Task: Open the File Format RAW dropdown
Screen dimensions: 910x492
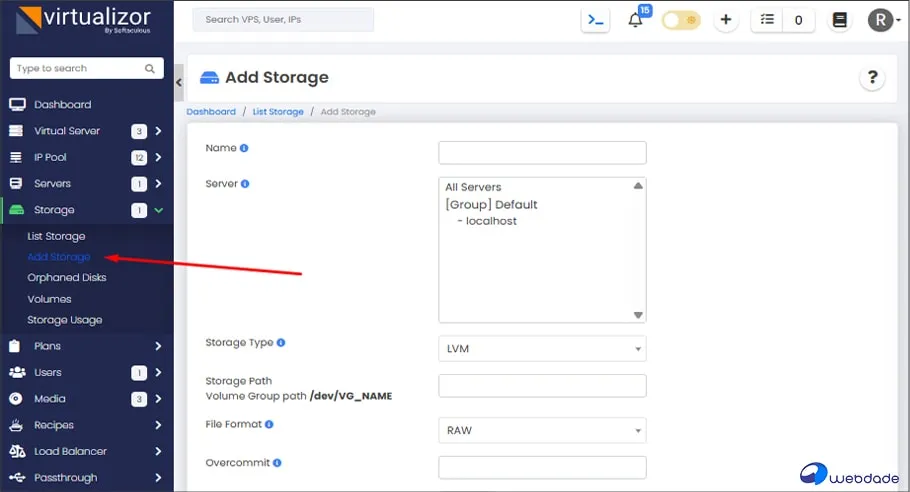Action: [x=542, y=431]
